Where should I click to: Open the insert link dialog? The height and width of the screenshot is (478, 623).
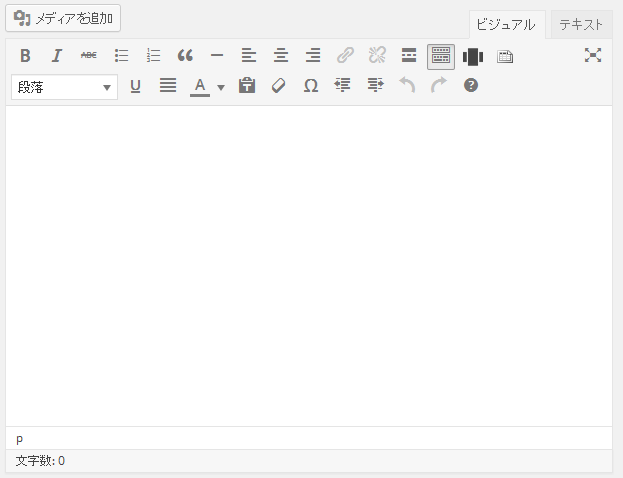pyautogui.click(x=345, y=56)
